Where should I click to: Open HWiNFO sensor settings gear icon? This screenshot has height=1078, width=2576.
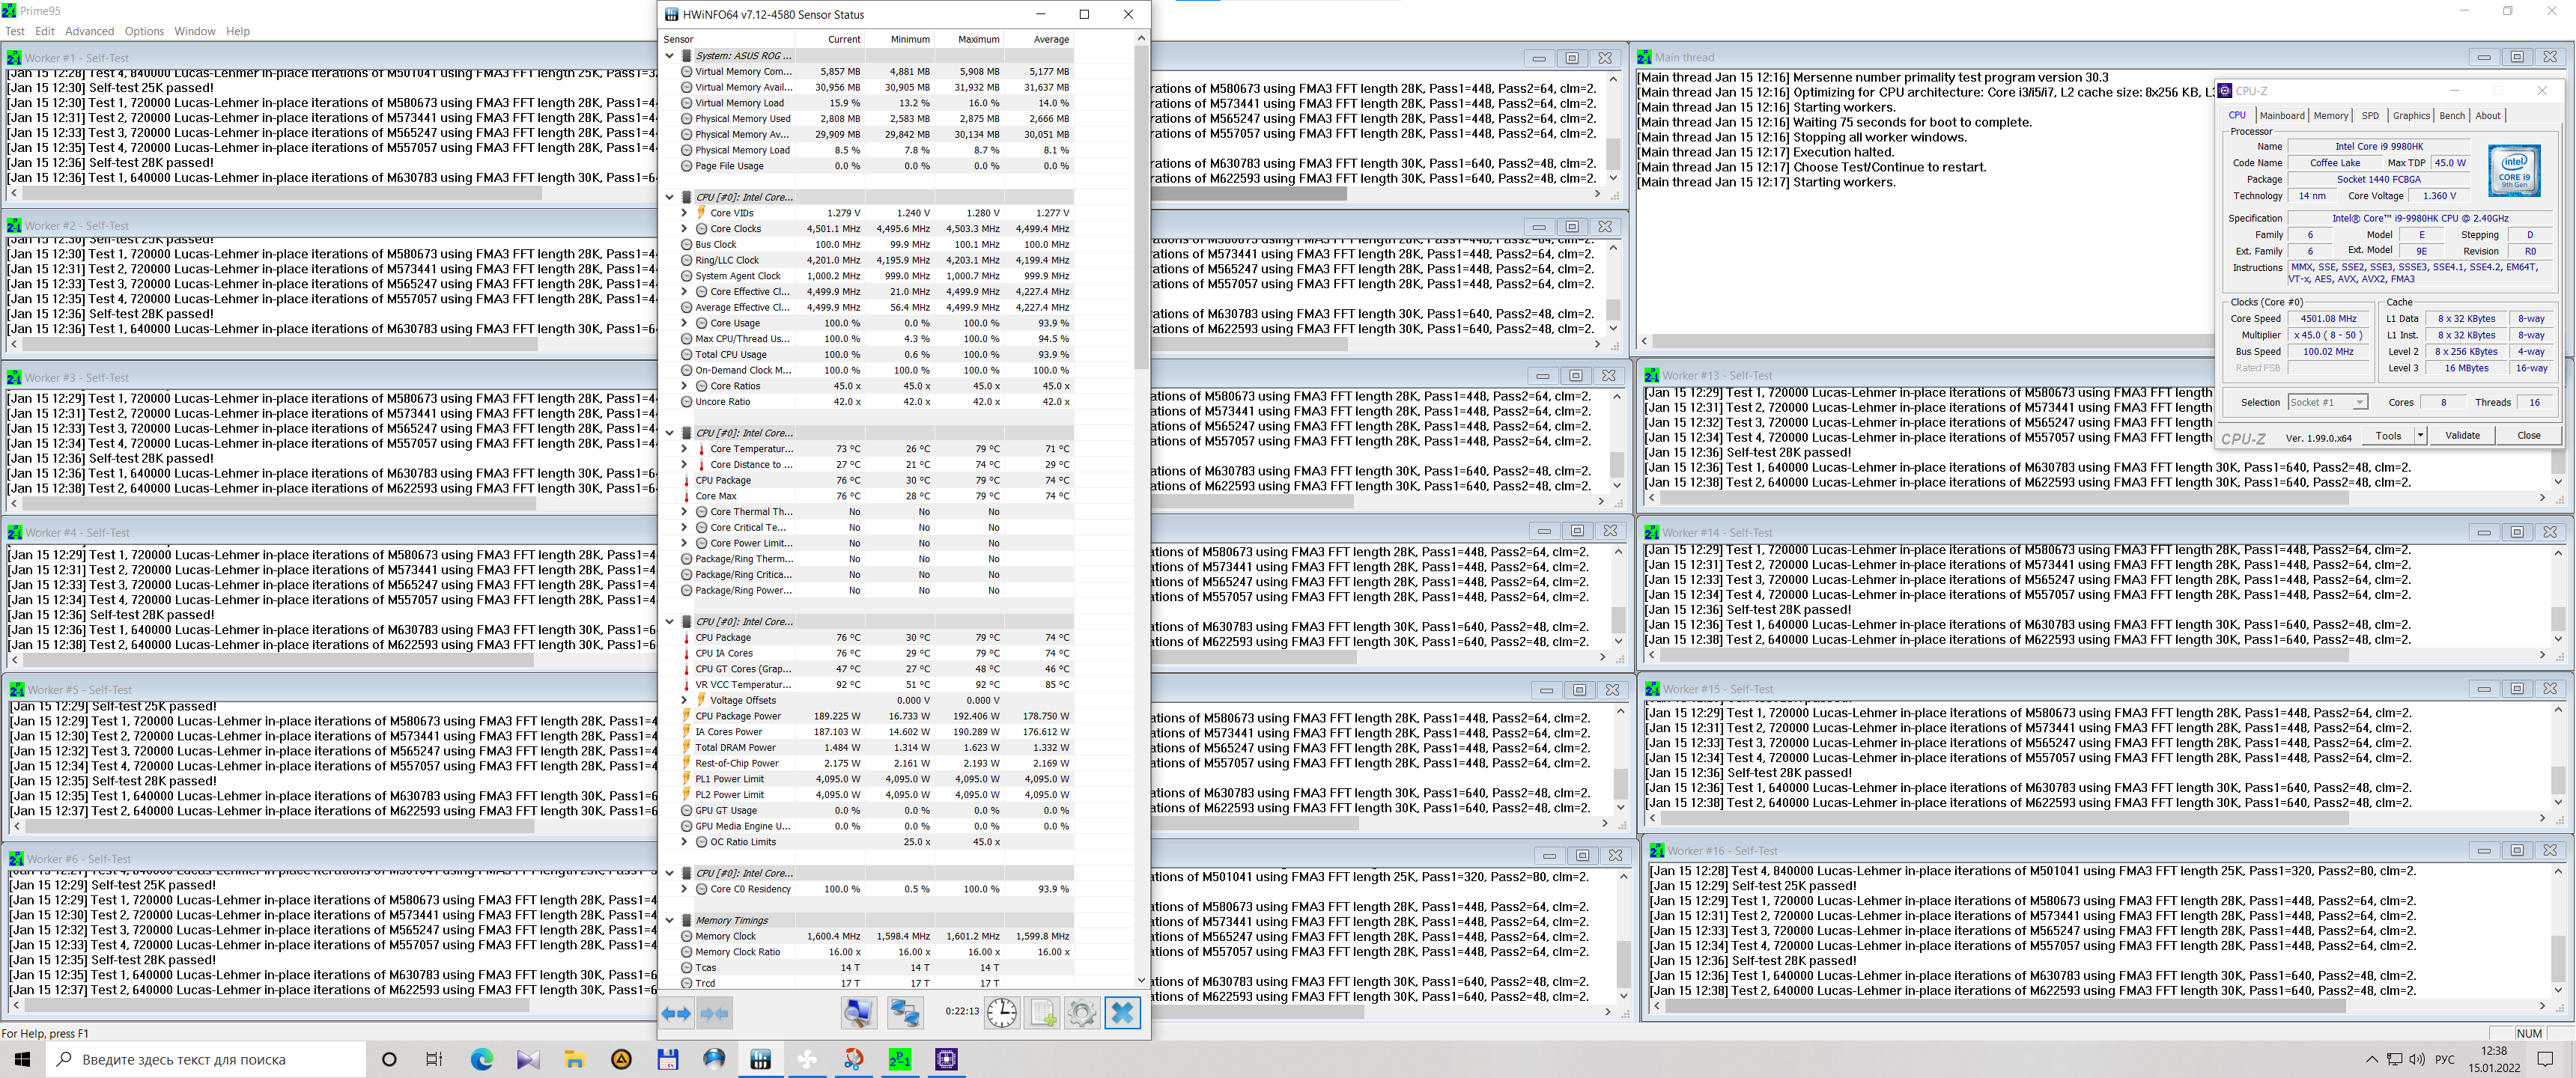(1081, 1013)
